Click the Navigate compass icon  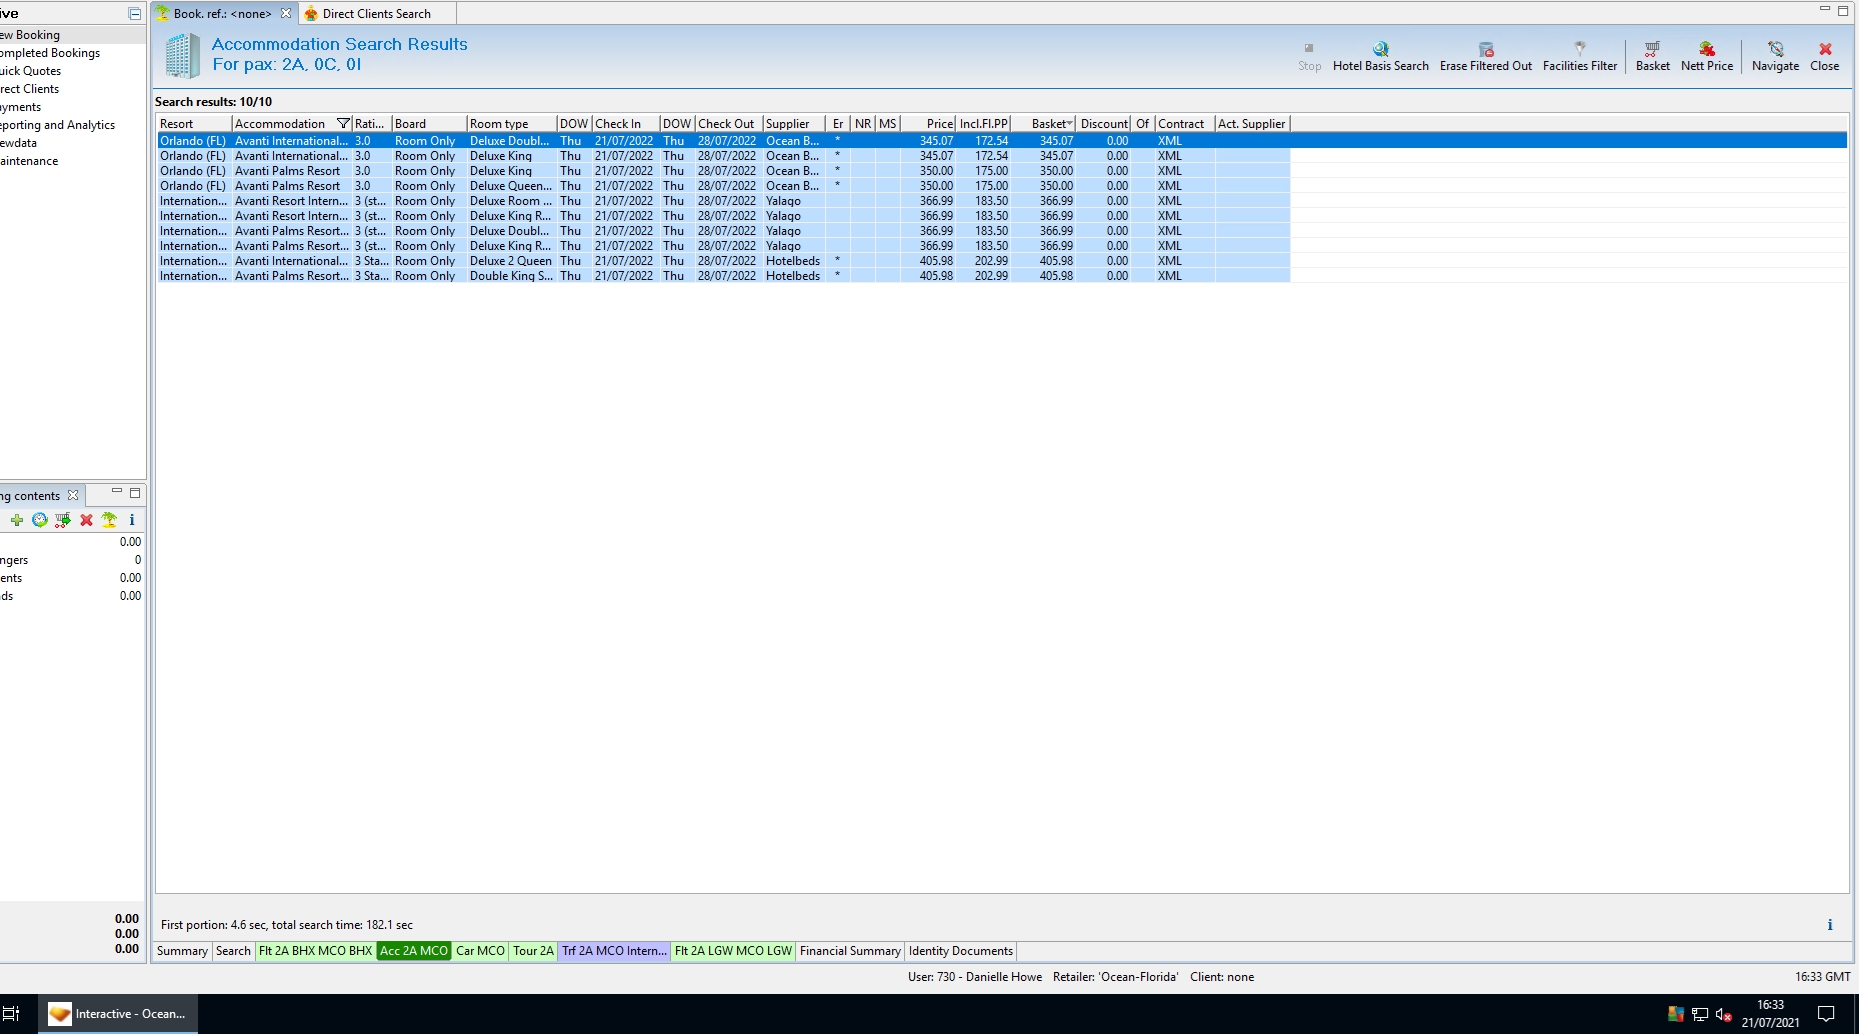[1776, 49]
